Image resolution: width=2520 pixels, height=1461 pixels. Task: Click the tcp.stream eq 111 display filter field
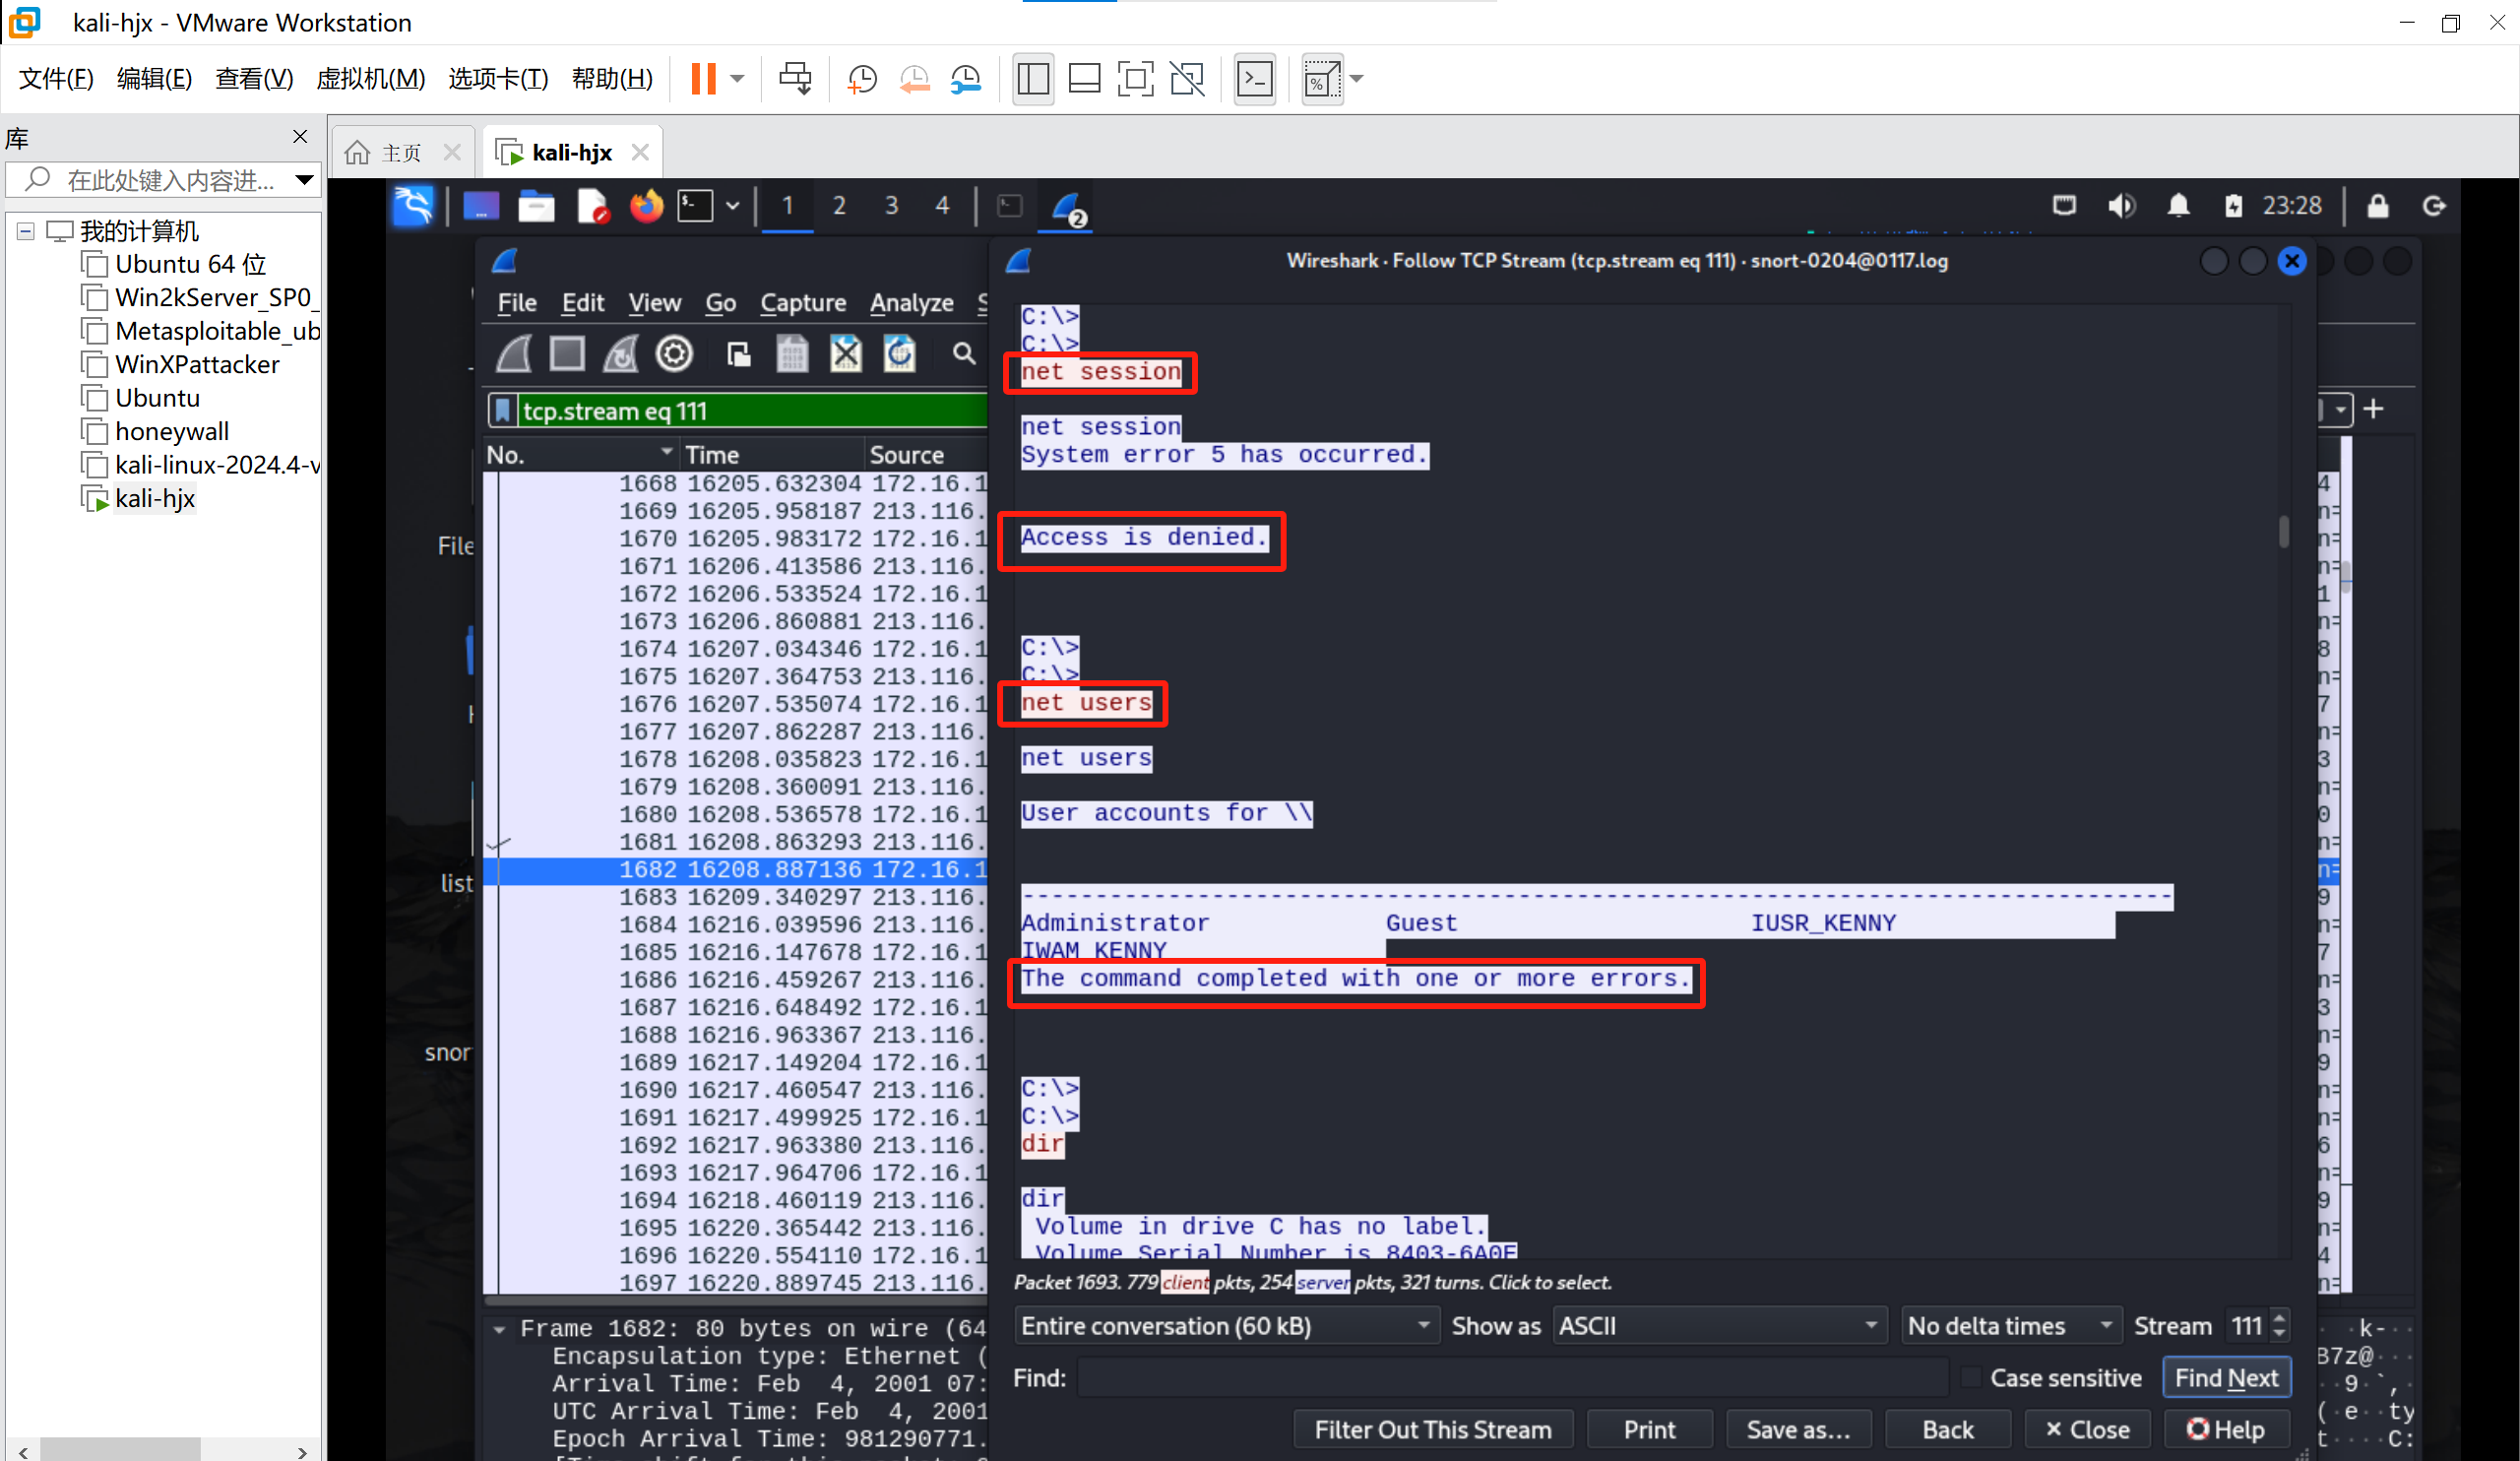752,411
